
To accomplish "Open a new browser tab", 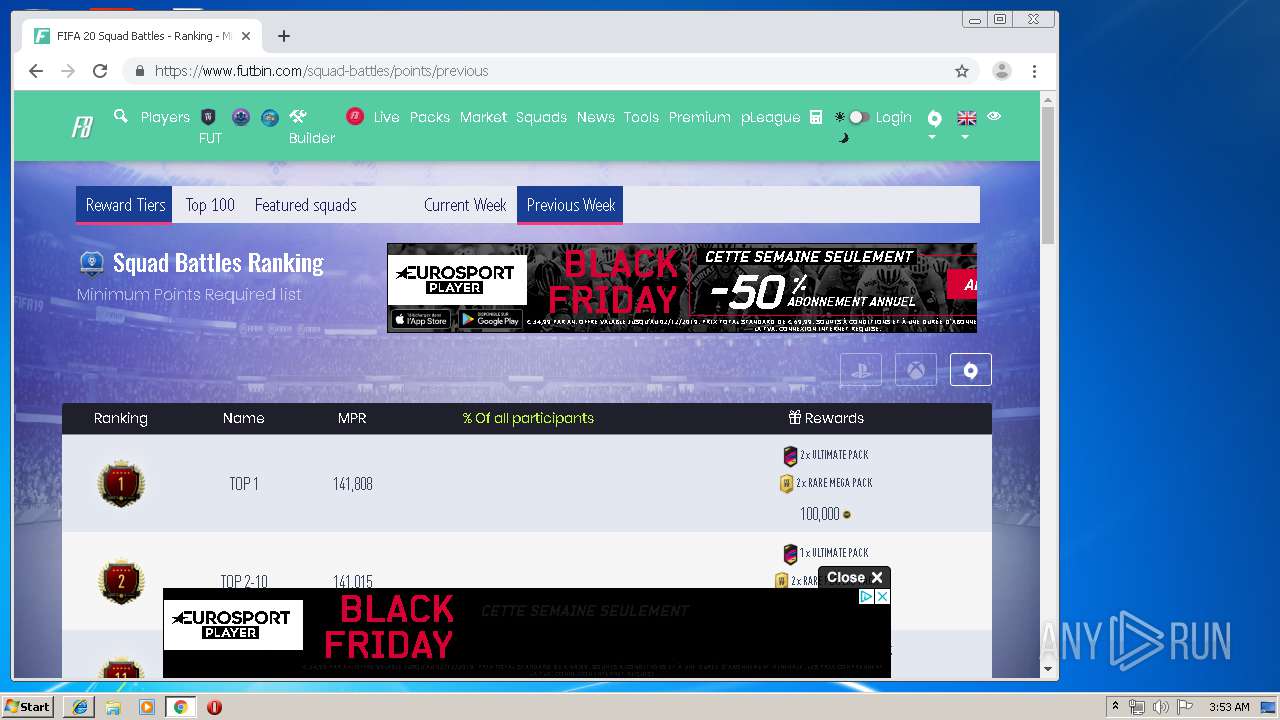I will 284,36.
